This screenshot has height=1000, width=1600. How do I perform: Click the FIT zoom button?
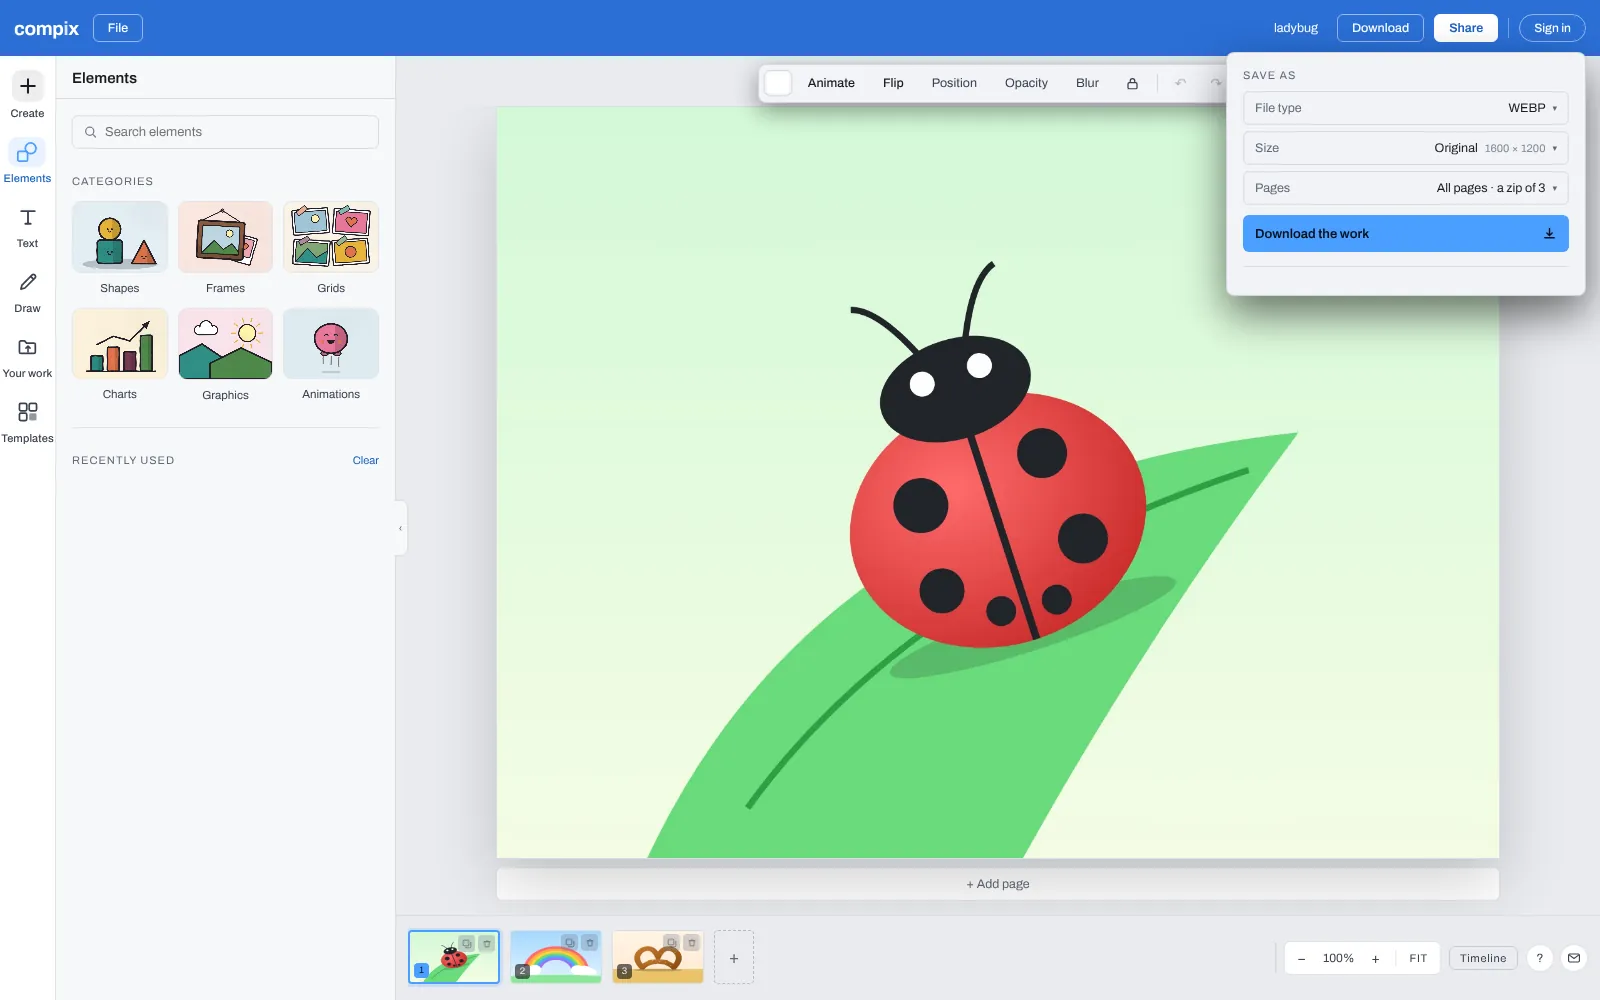[x=1418, y=958]
